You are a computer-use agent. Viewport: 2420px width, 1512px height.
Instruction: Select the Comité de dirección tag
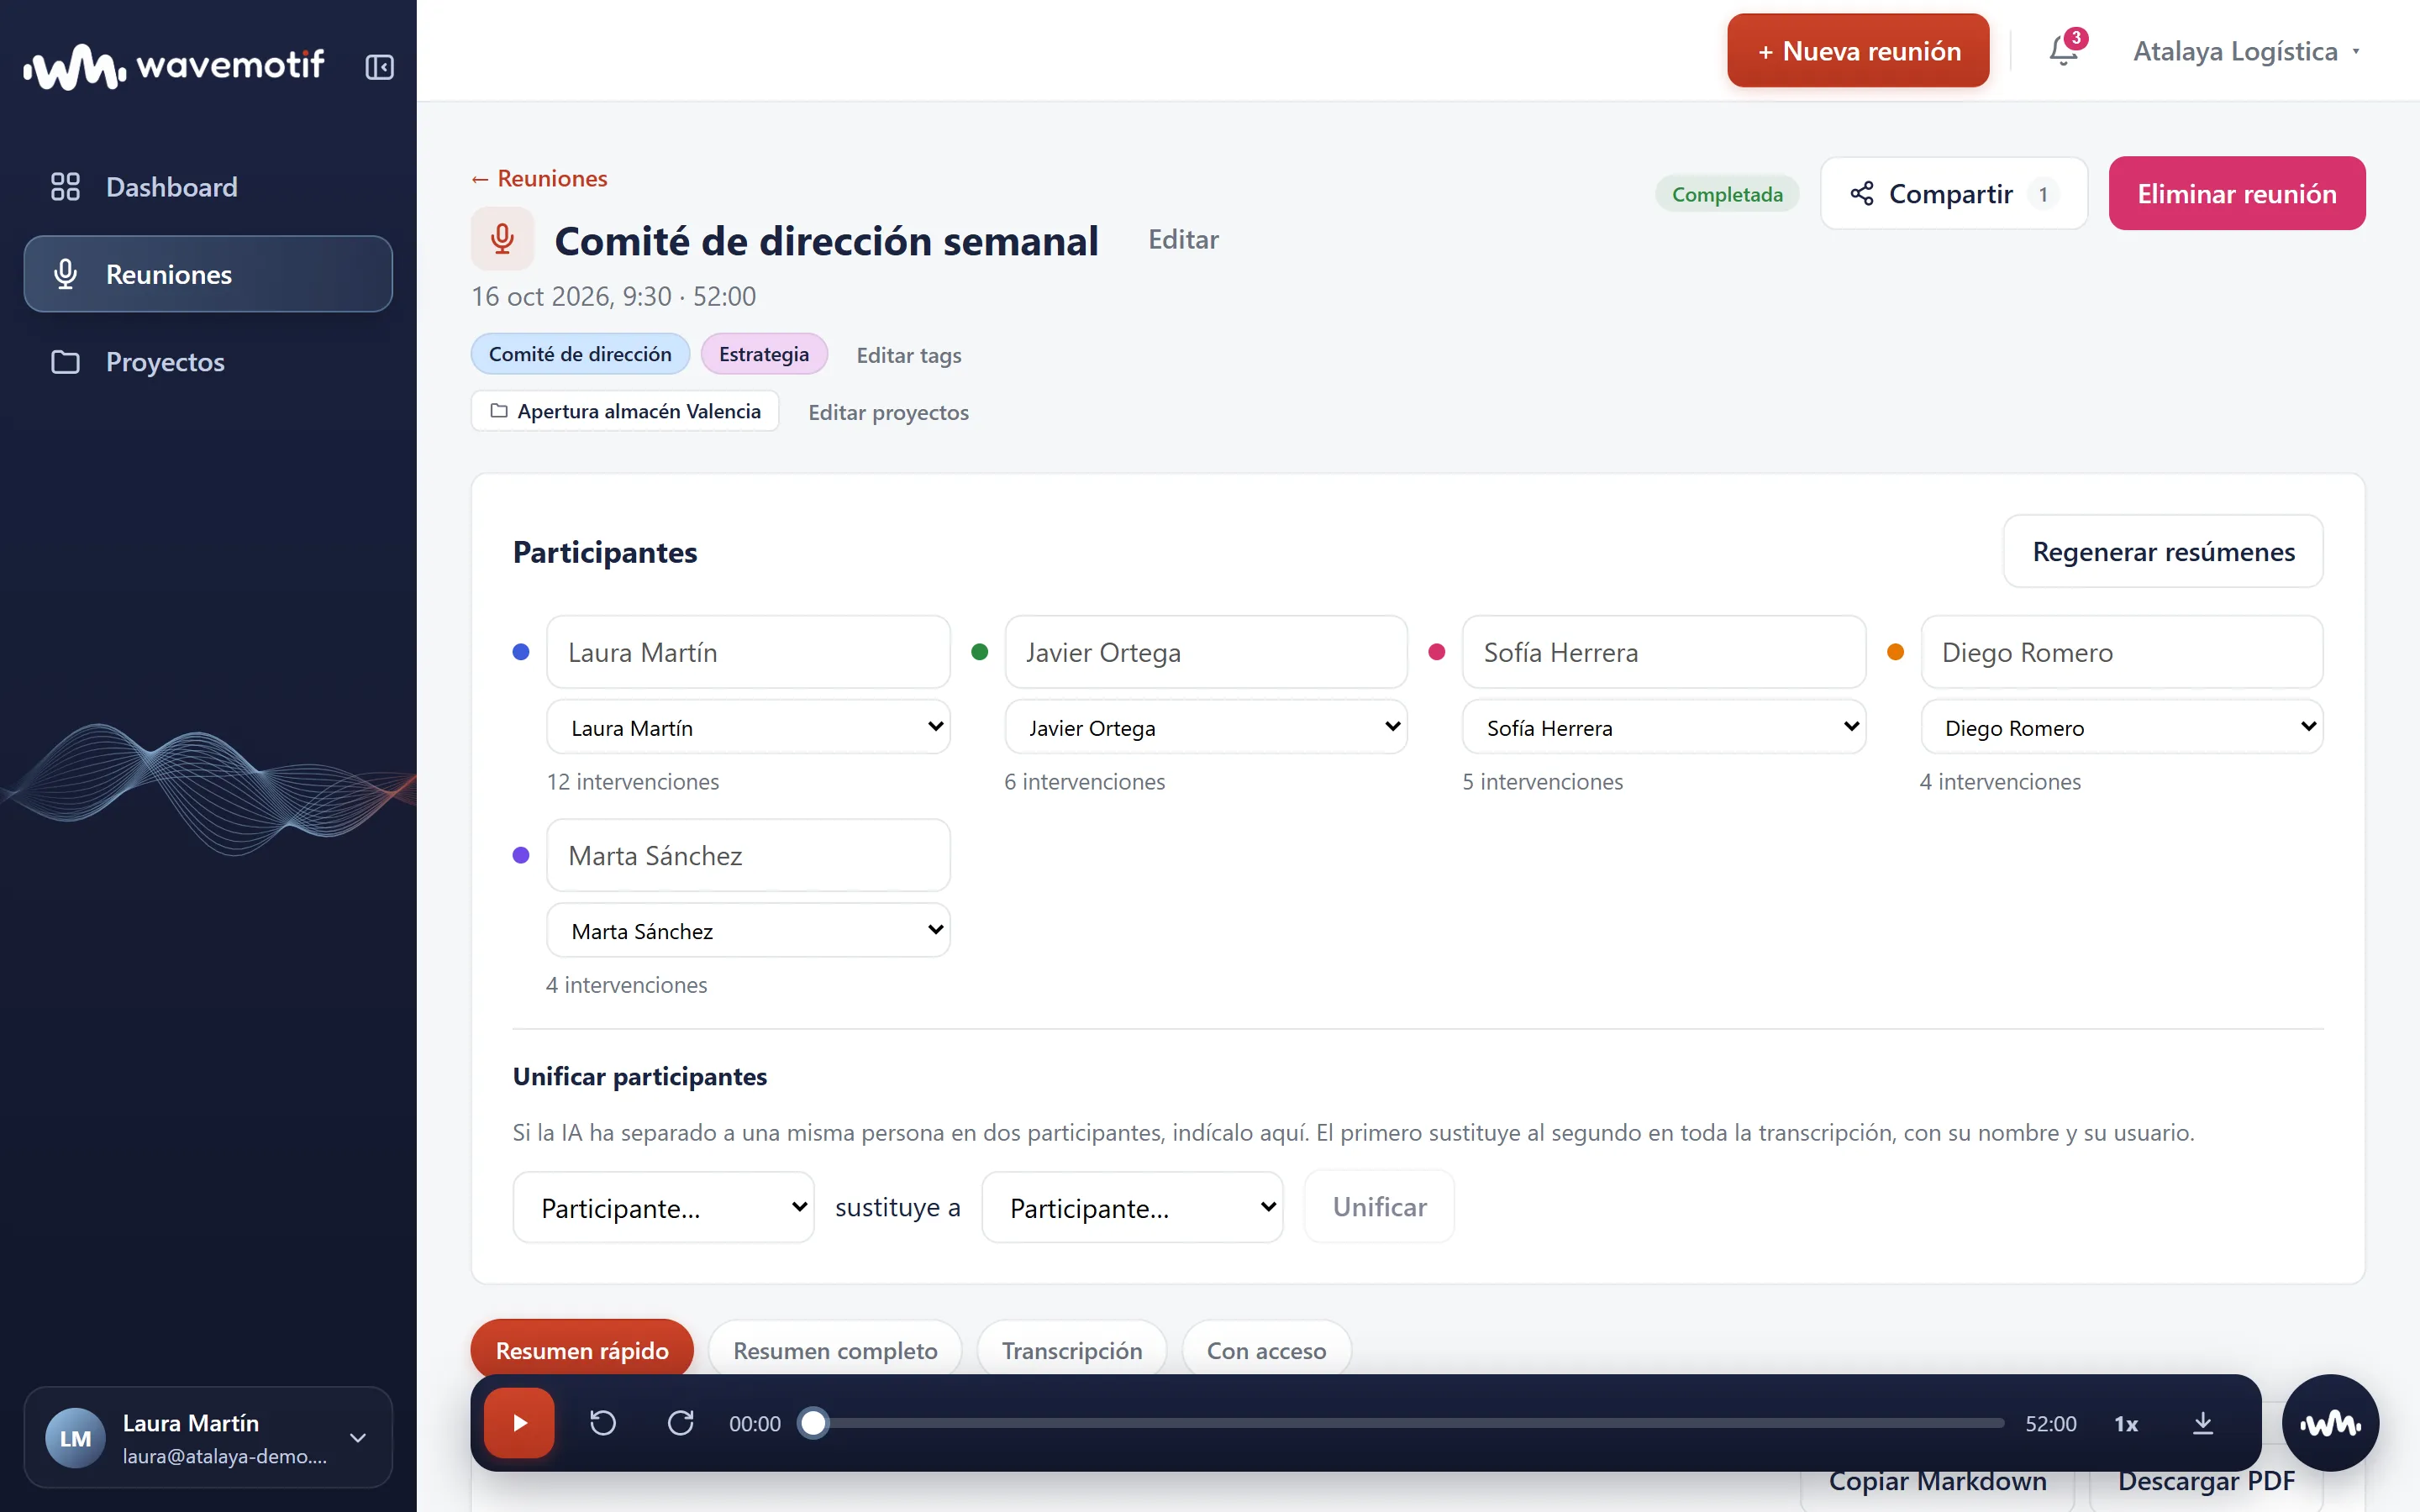[580, 354]
